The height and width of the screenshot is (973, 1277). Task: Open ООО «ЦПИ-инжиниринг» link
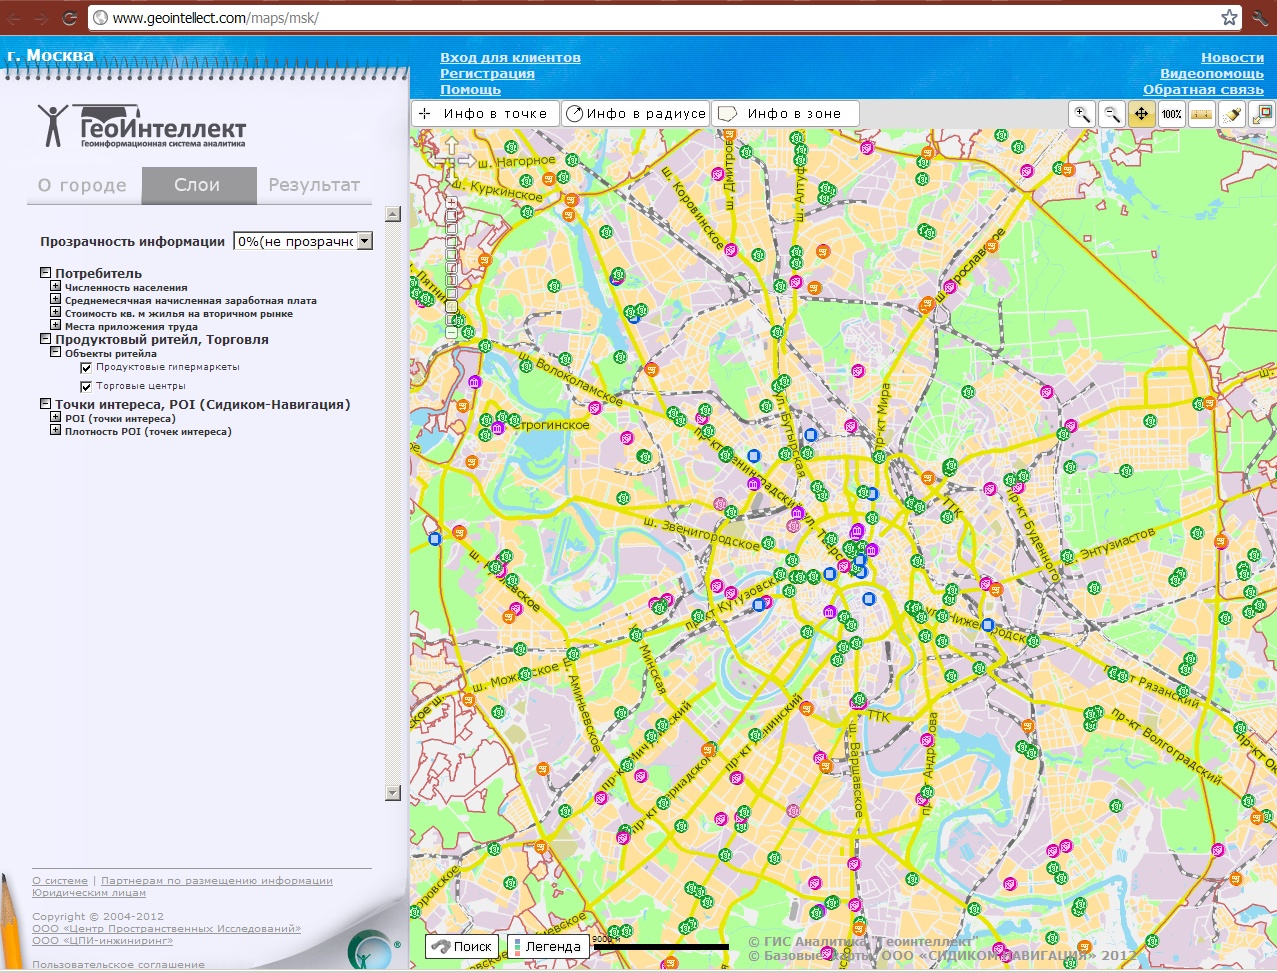102,941
